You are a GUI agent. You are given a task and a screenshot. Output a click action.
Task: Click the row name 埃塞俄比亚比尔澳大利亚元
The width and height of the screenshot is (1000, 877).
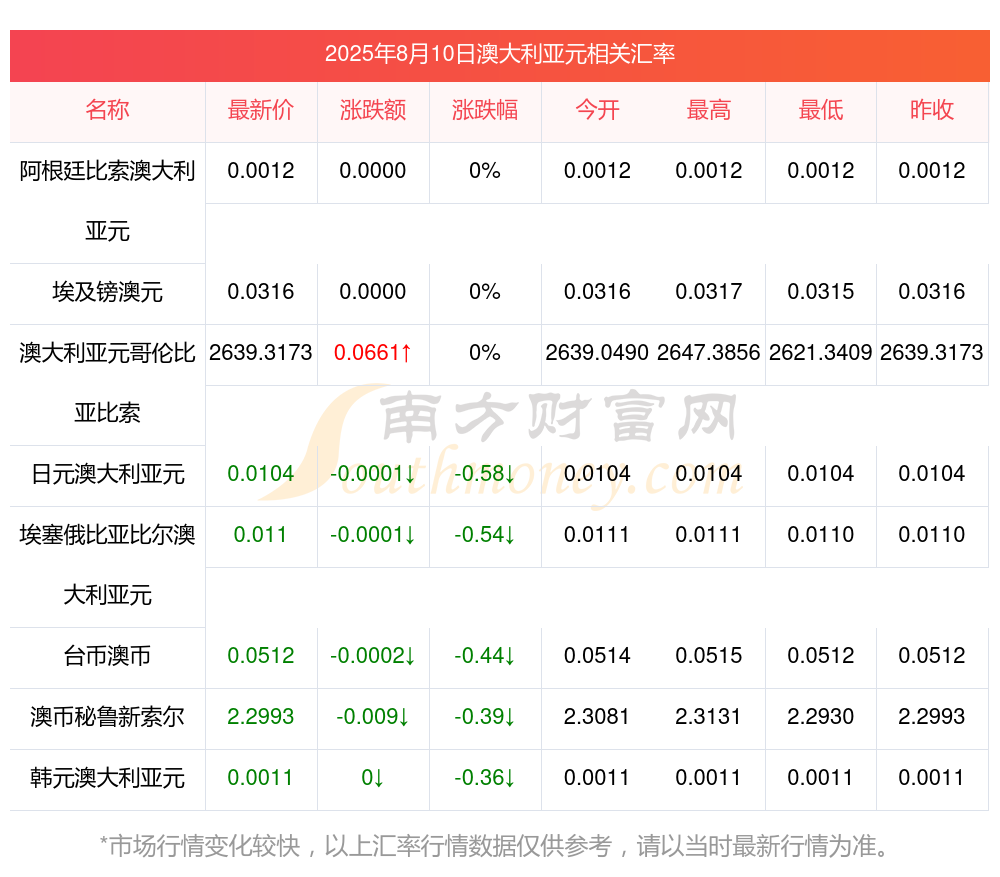click(107, 565)
